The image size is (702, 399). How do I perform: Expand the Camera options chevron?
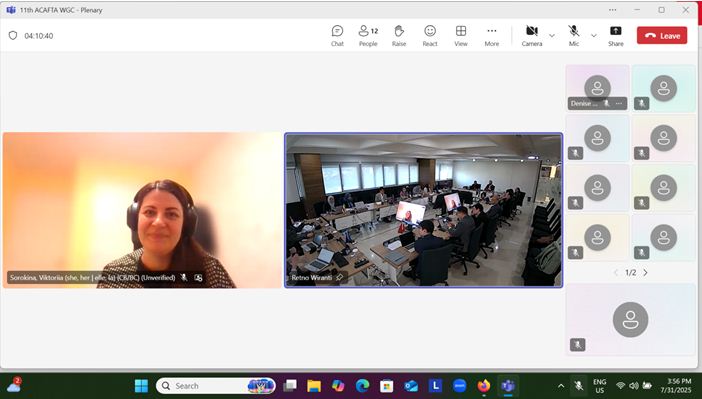(552, 35)
